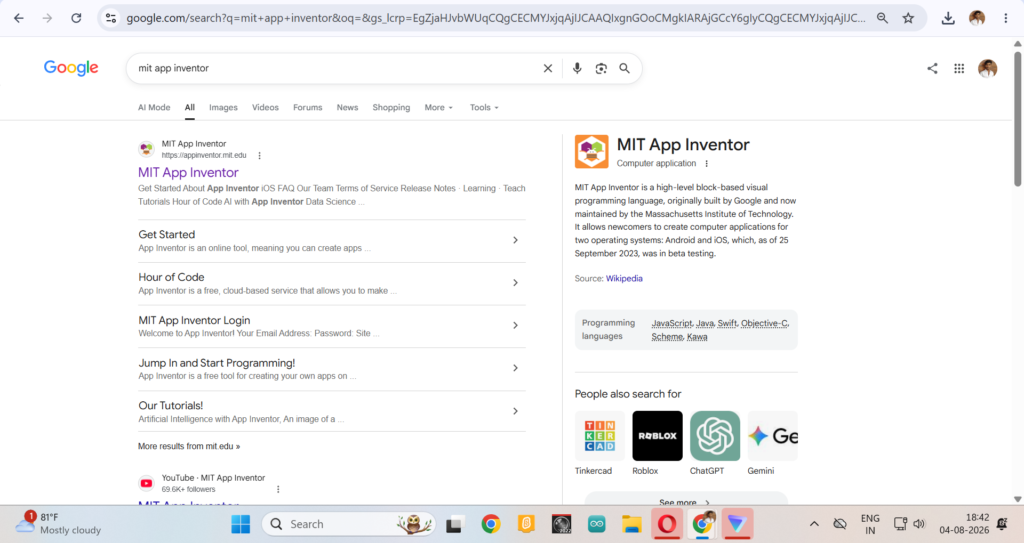Image resolution: width=1024 pixels, height=543 pixels.
Task: Open volume control speaker icon in tray
Action: pyautogui.click(x=919, y=524)
